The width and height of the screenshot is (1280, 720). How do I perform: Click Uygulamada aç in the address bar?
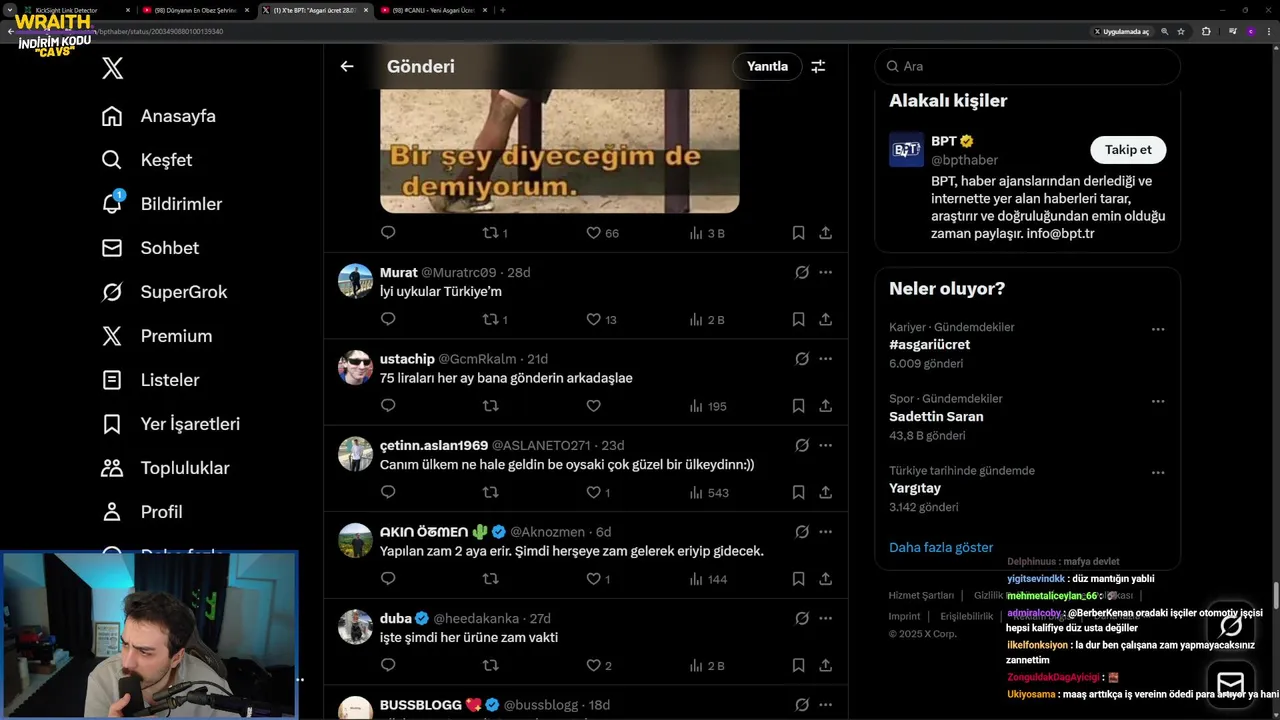coord(1121,31)
